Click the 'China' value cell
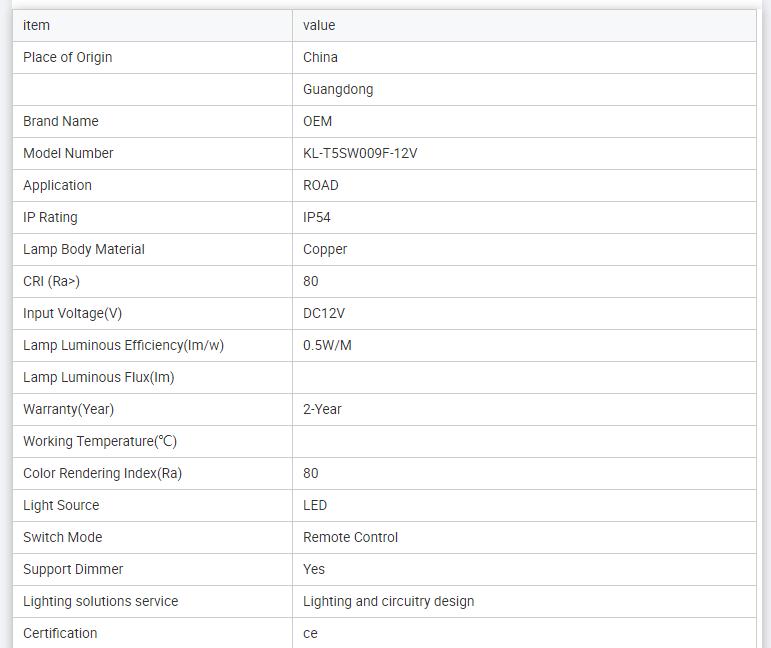This screenshot has width=771, height=648. click(320, 57)
